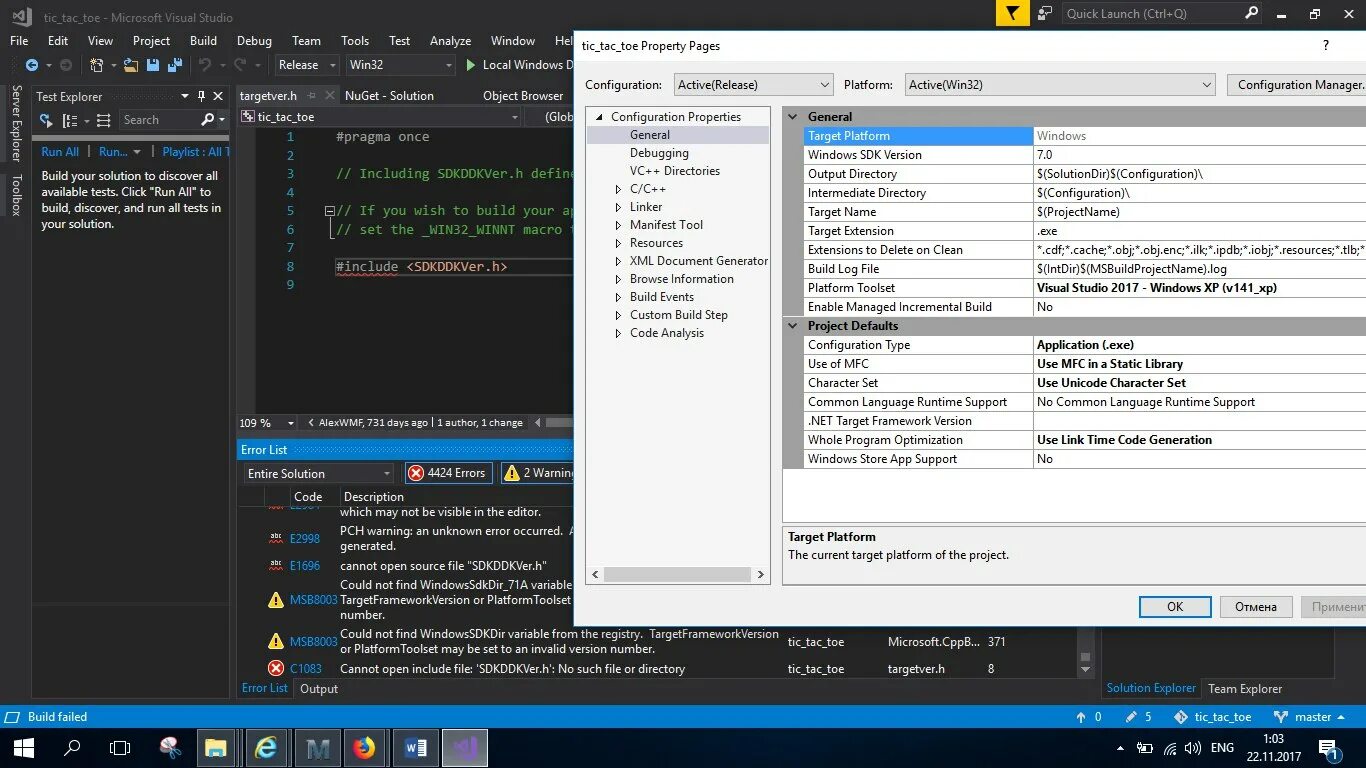Click the Save toolbar icon
Image resolution: width=1366 pixels, height=768 pixels.
153,65
